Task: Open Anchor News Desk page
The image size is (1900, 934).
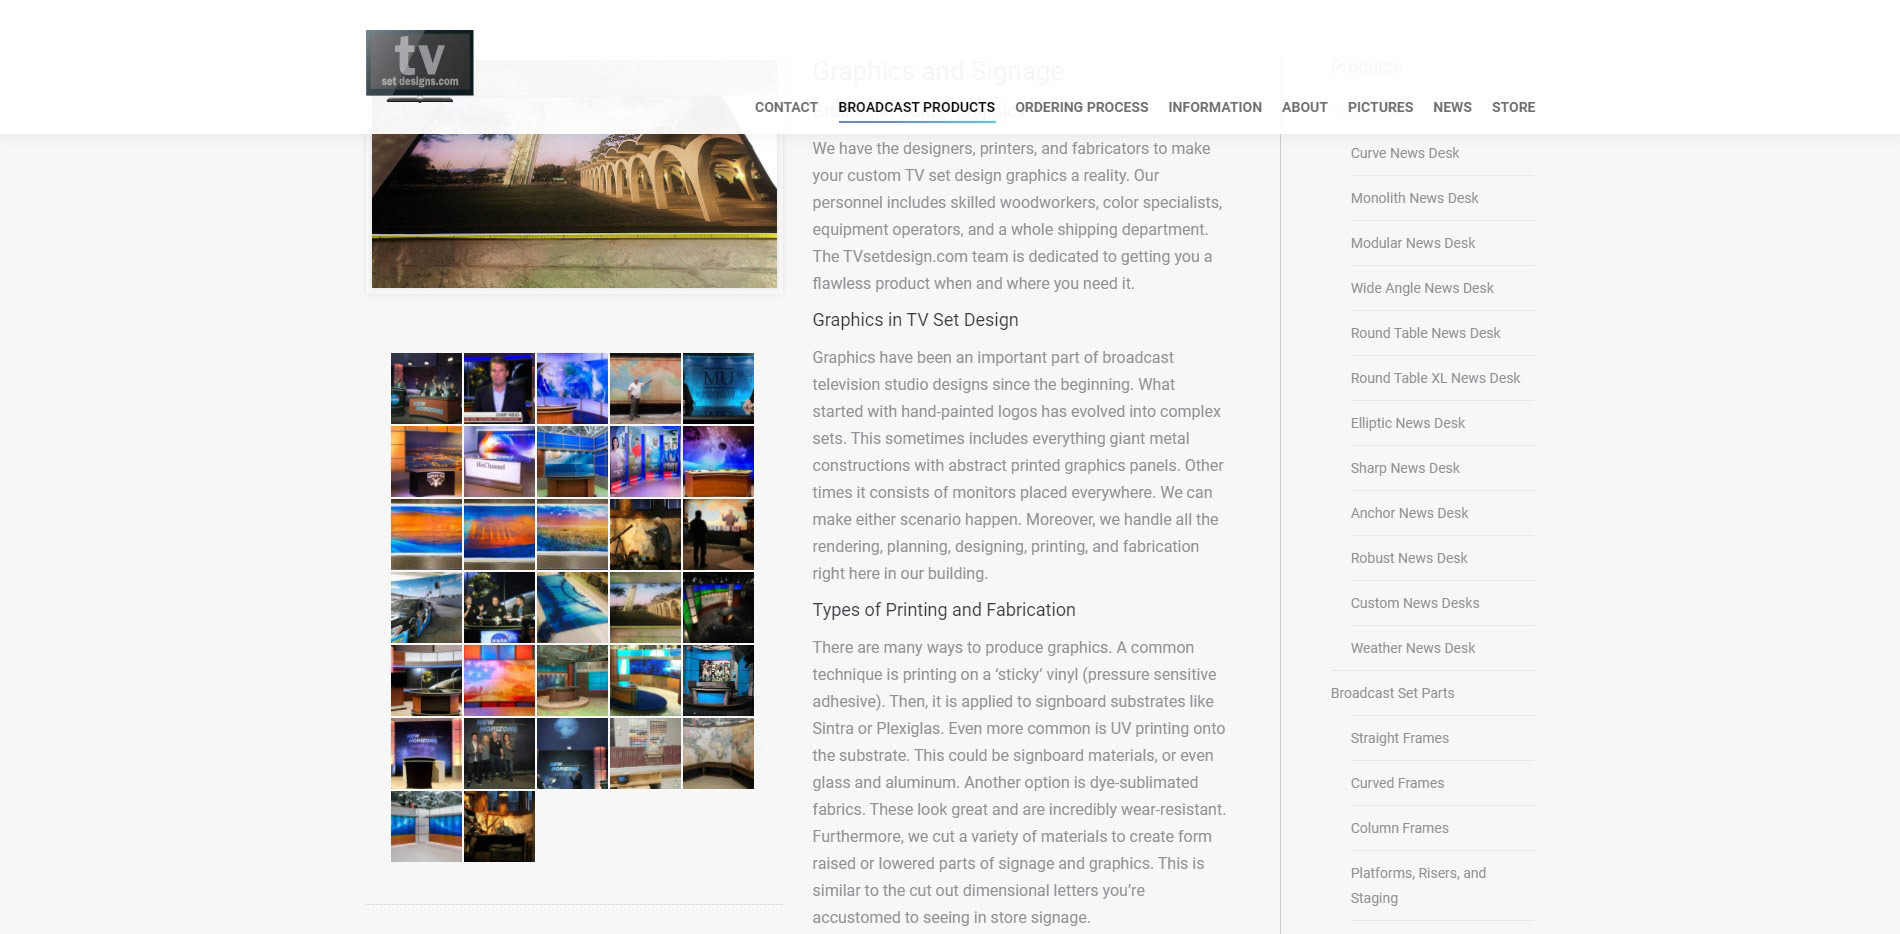Action: [1409, 513]
